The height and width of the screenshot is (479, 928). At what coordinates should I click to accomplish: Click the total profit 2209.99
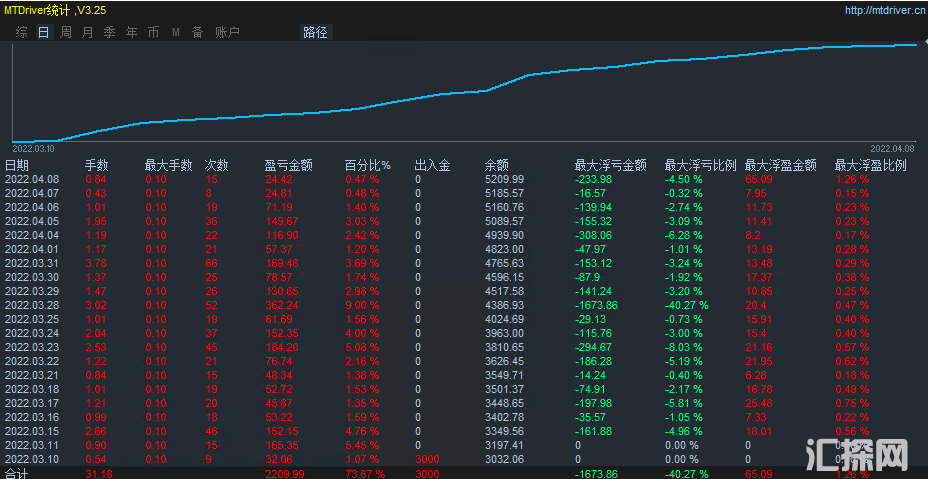[283, 474]
